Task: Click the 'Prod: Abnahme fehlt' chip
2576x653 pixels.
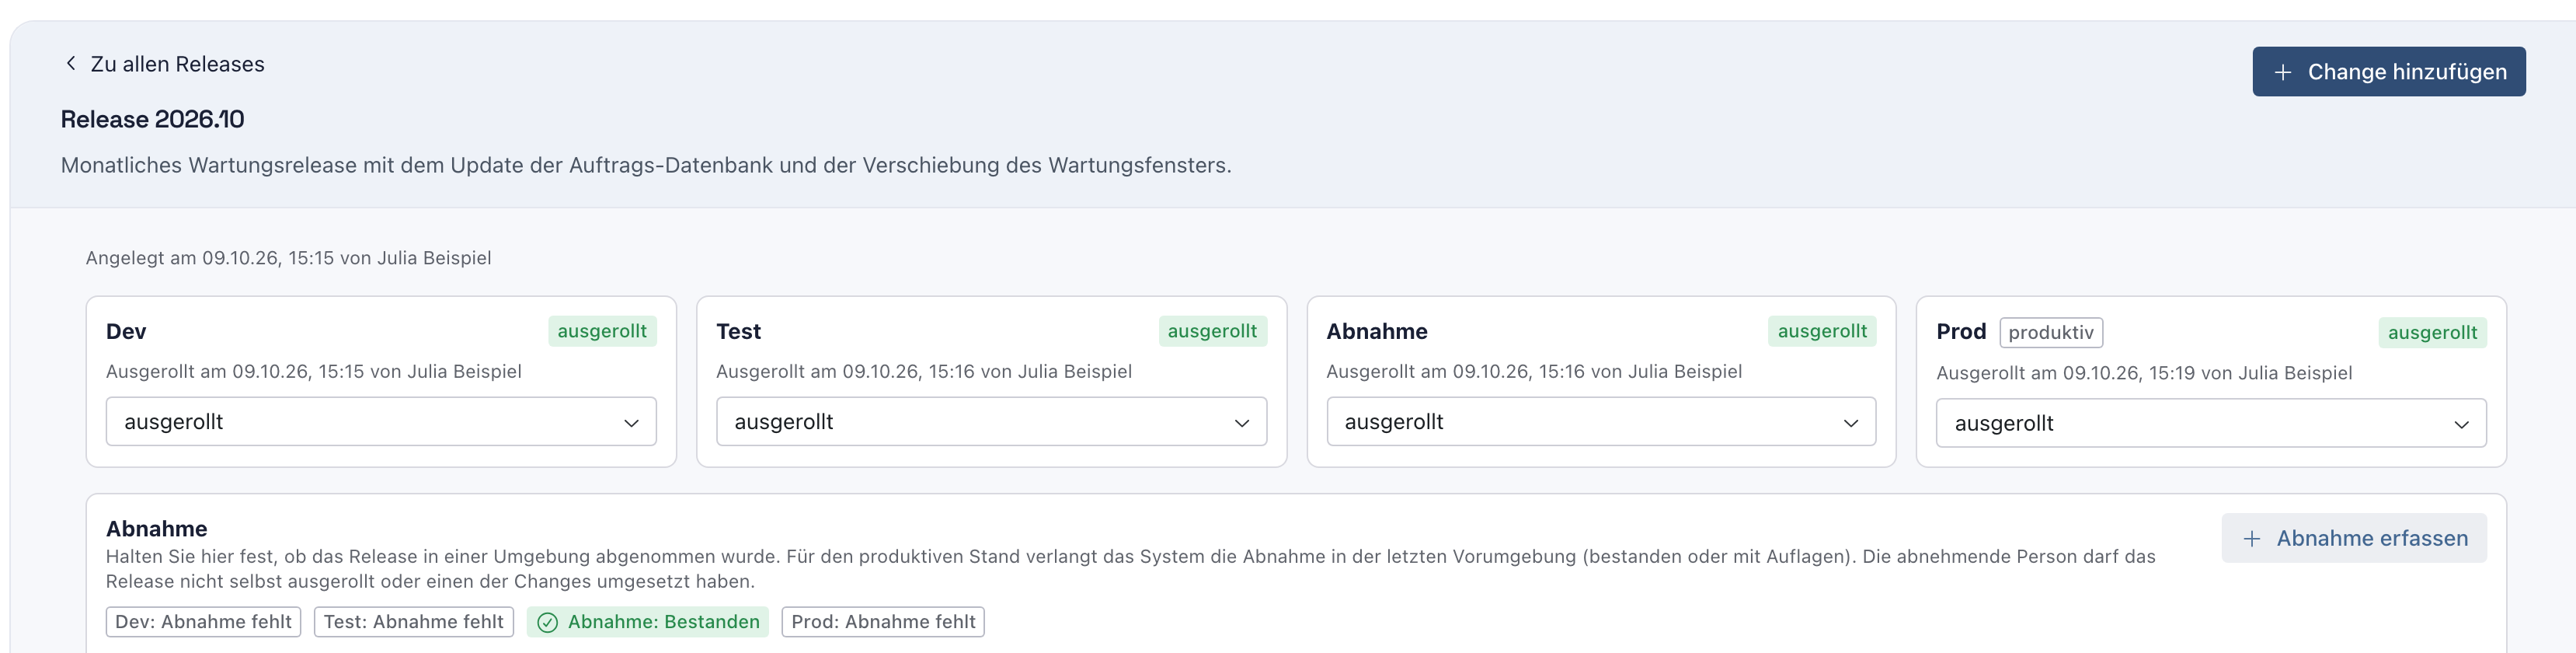Action: coord(882,622)
